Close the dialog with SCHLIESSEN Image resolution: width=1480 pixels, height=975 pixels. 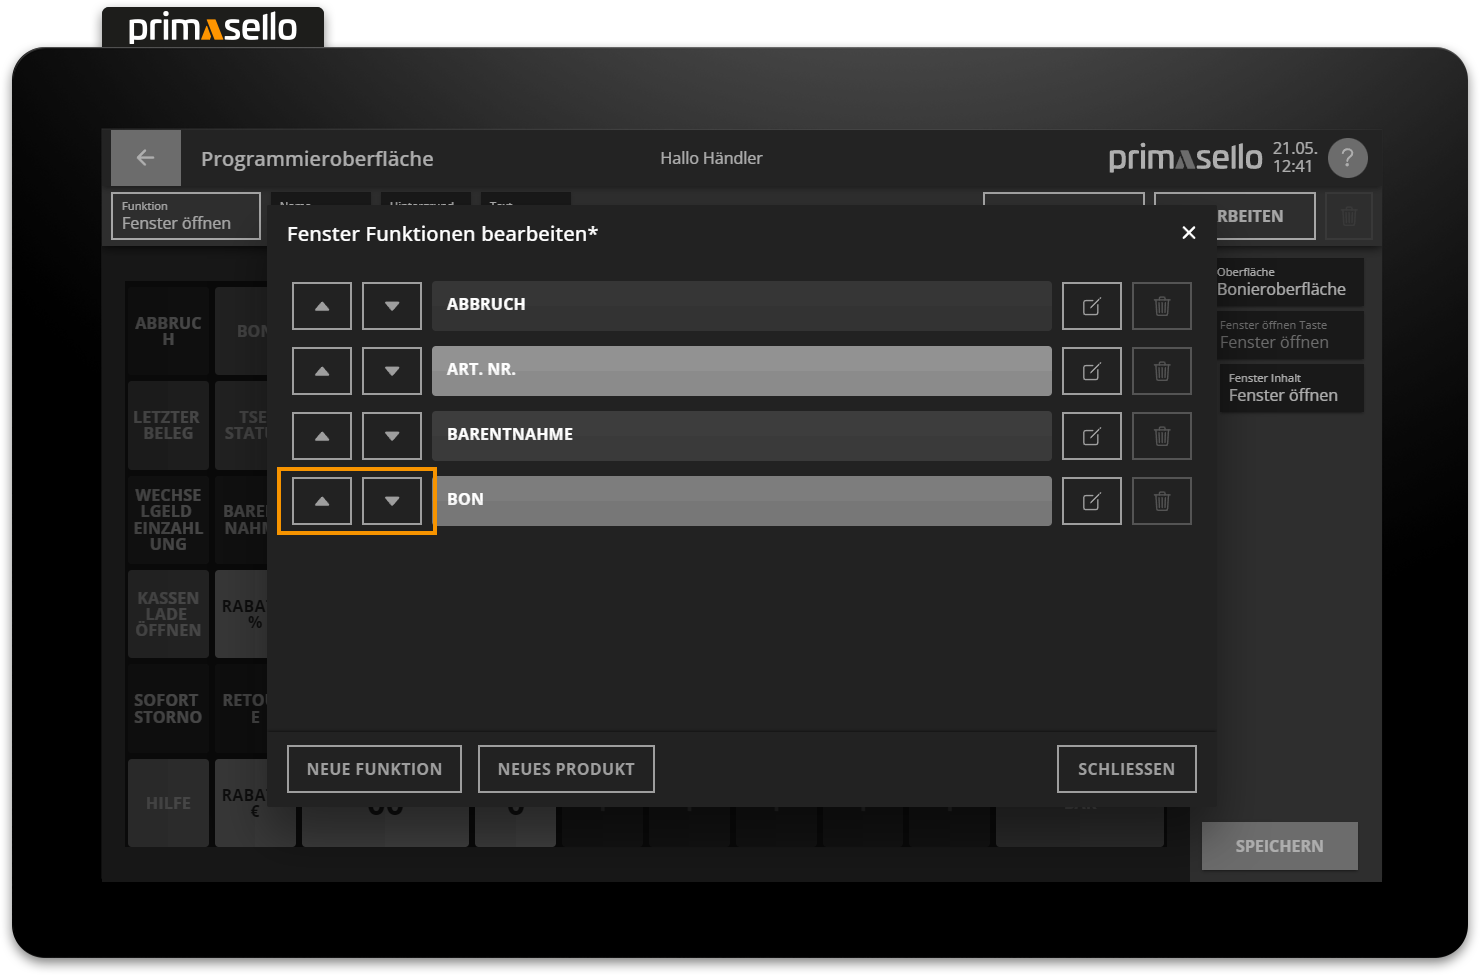1126,768
